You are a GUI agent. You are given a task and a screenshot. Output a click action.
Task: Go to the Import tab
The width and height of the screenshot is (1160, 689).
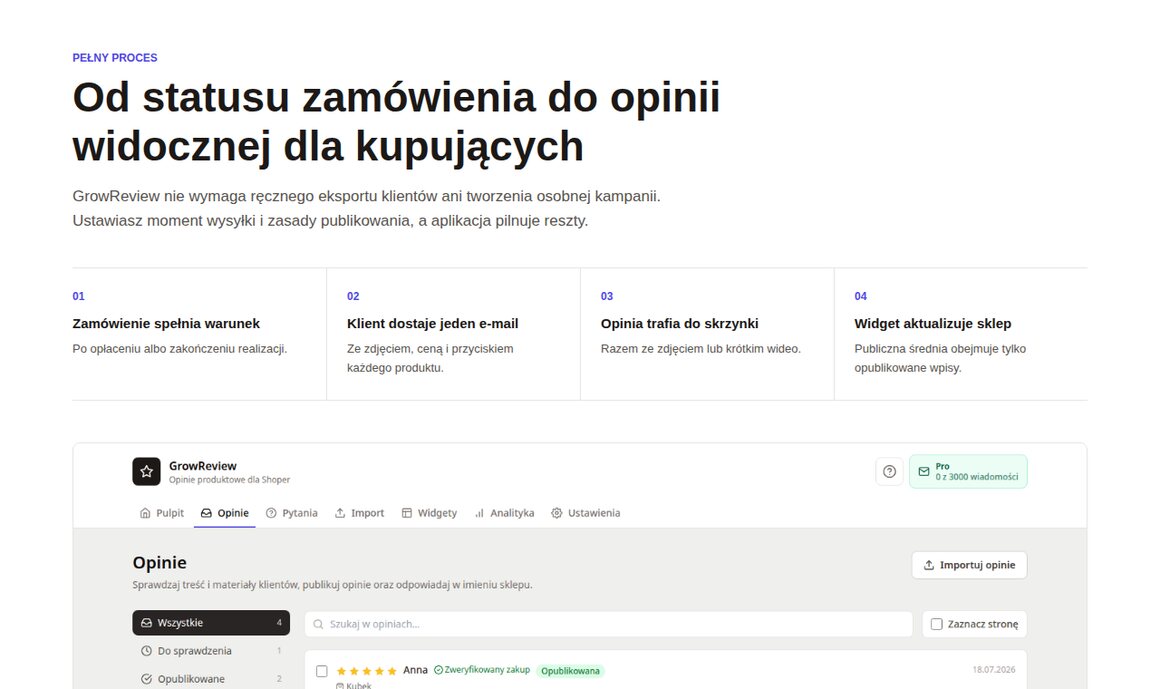(359, 513)
